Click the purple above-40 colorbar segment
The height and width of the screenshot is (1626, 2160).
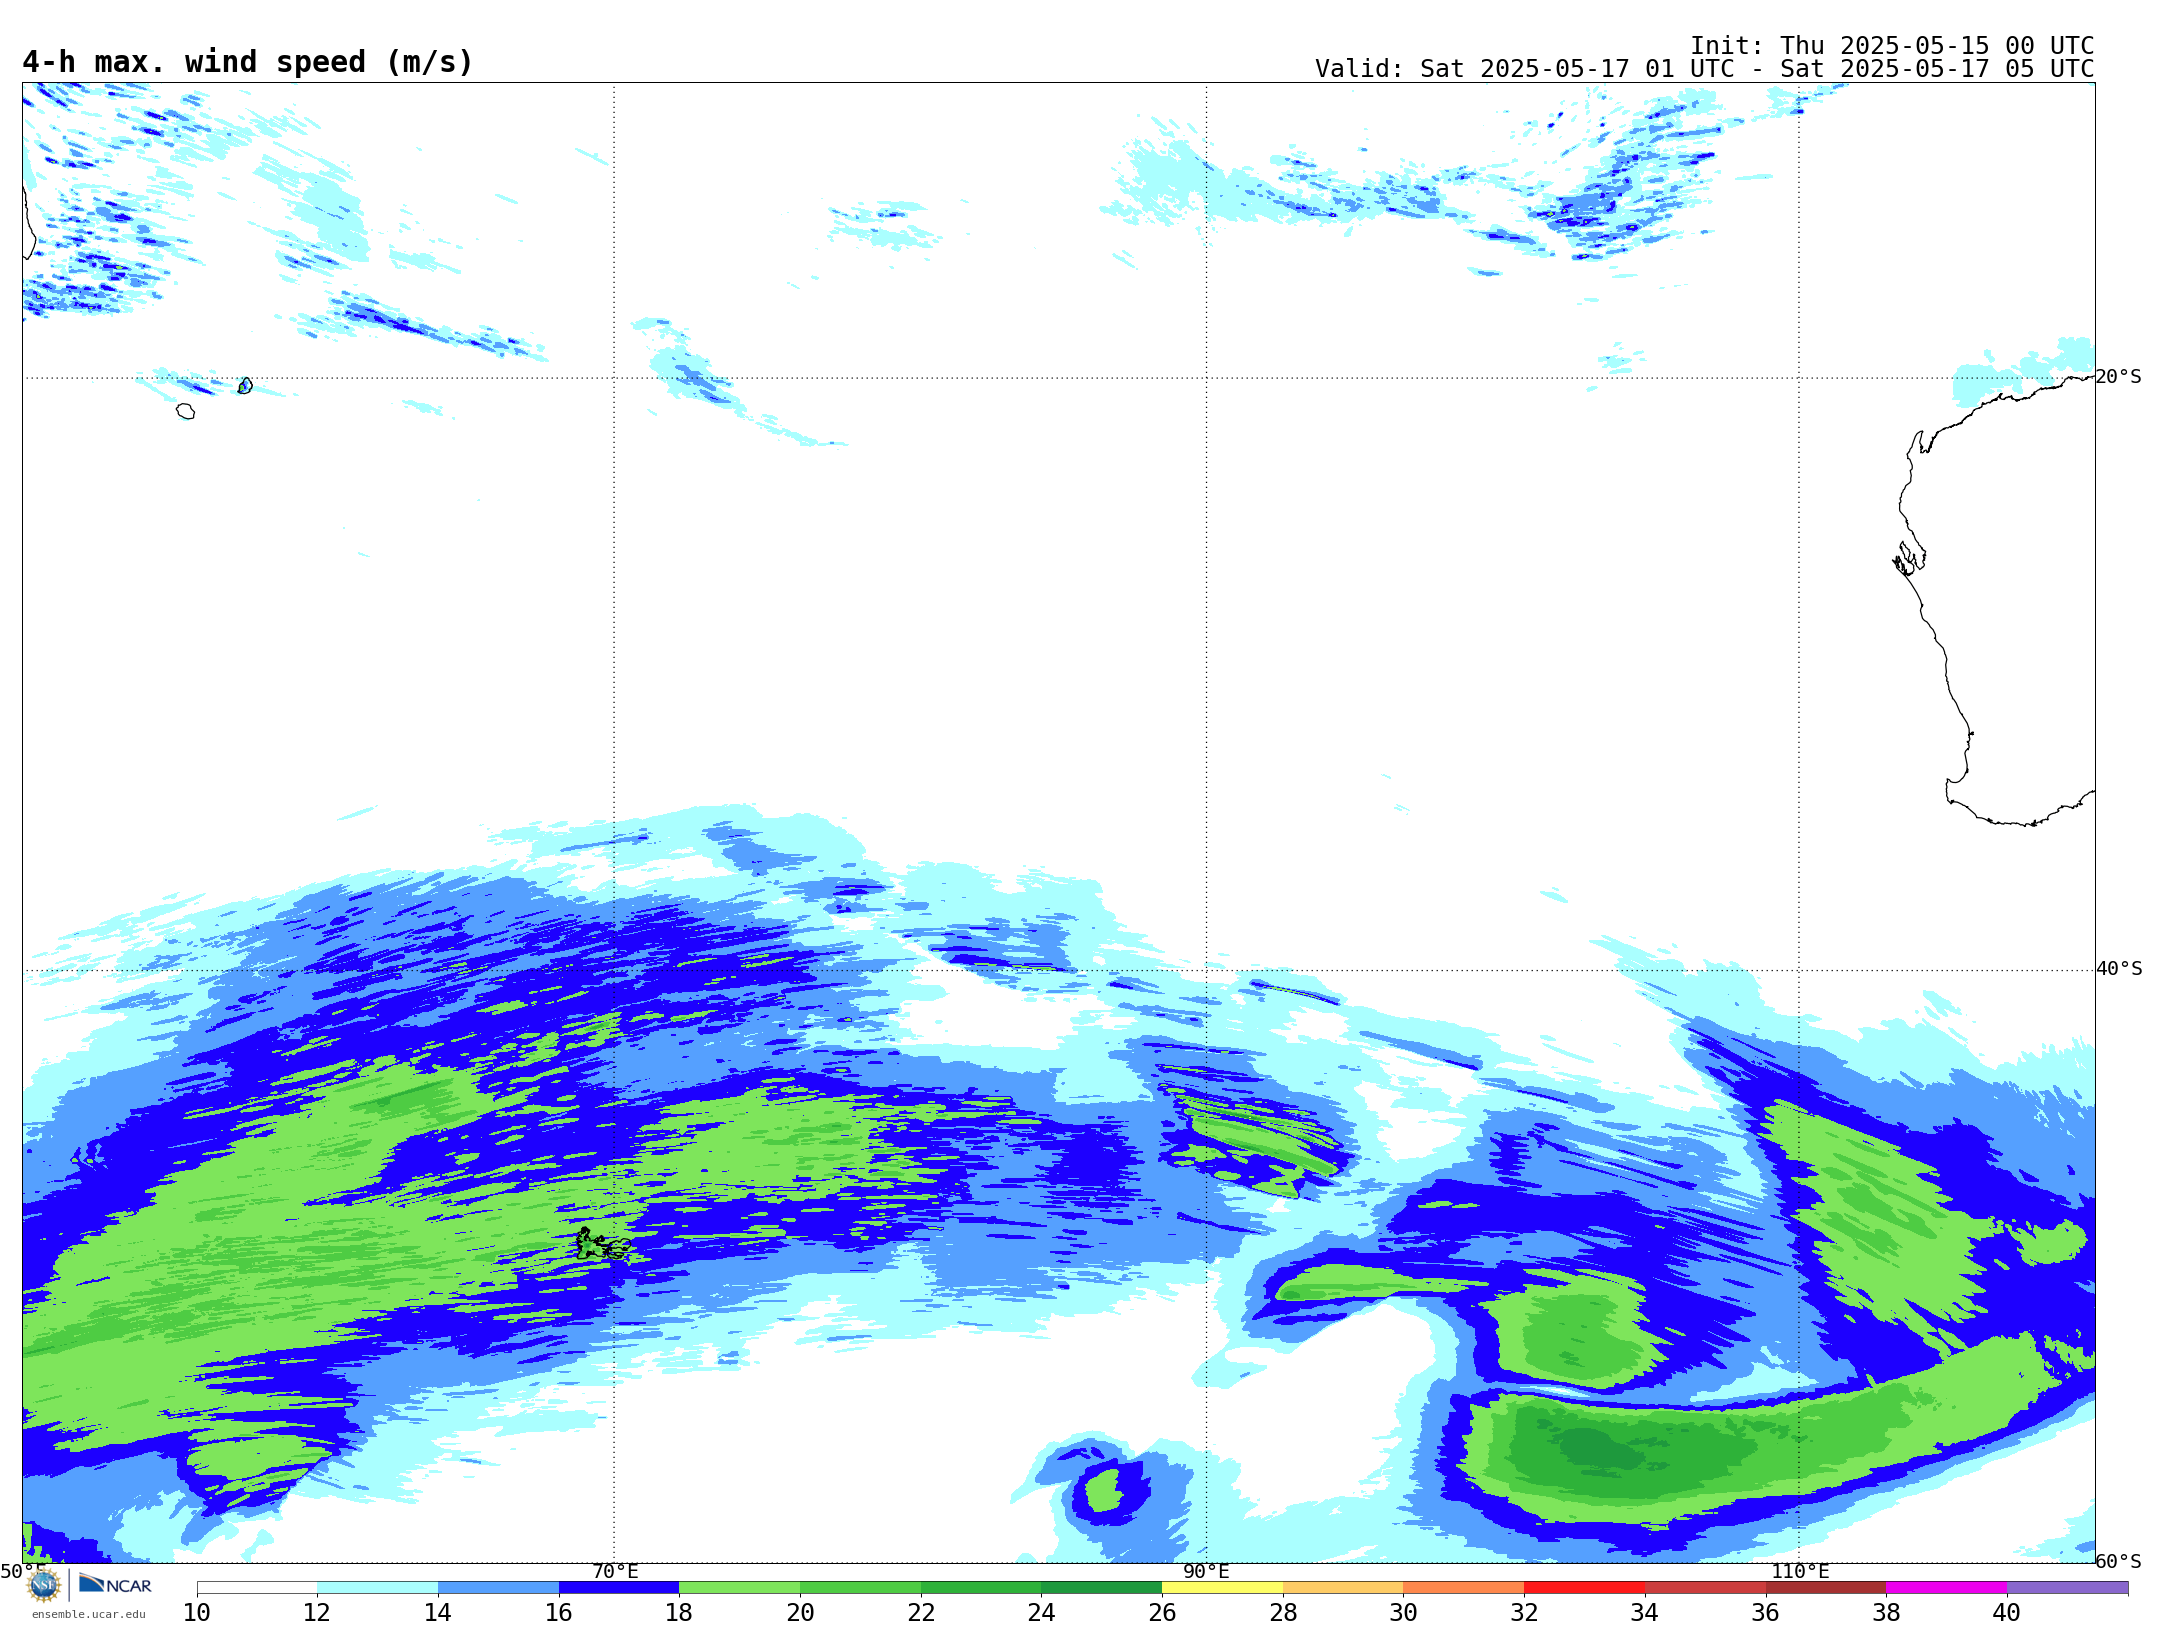[x=2067, y=1588]
